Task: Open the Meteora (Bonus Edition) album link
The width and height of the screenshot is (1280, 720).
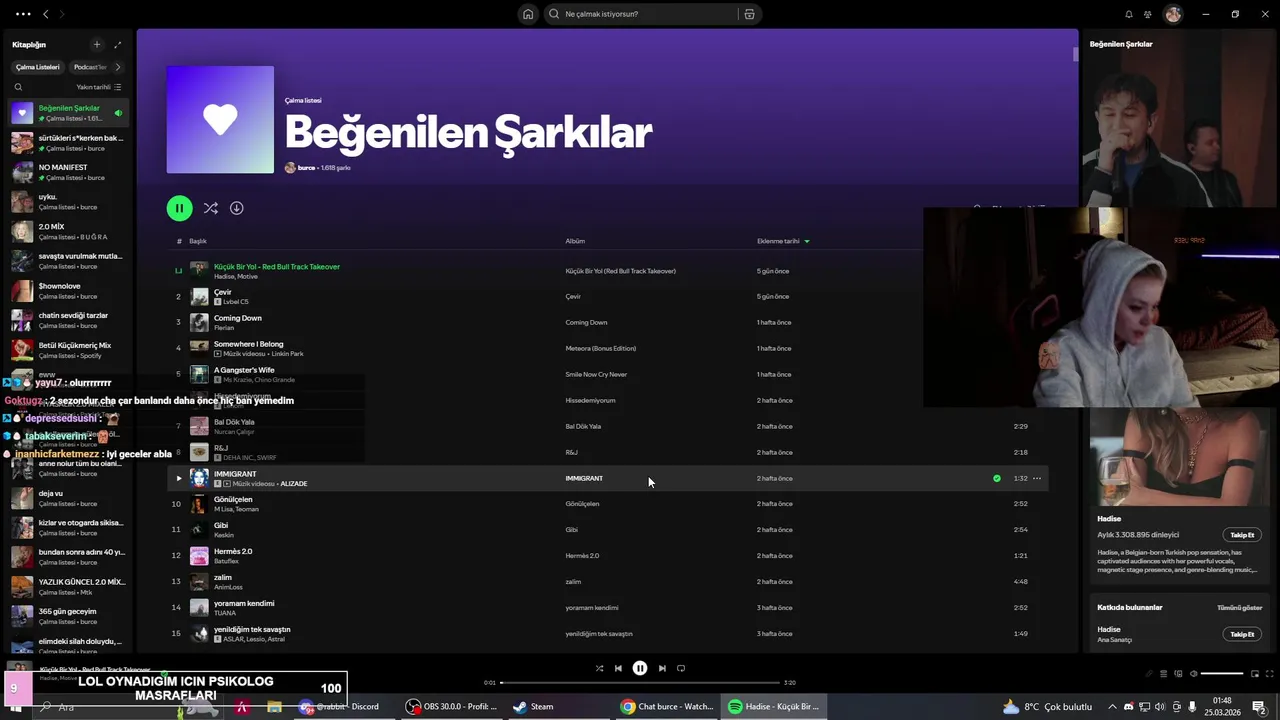Action: (x=601, y=348)
